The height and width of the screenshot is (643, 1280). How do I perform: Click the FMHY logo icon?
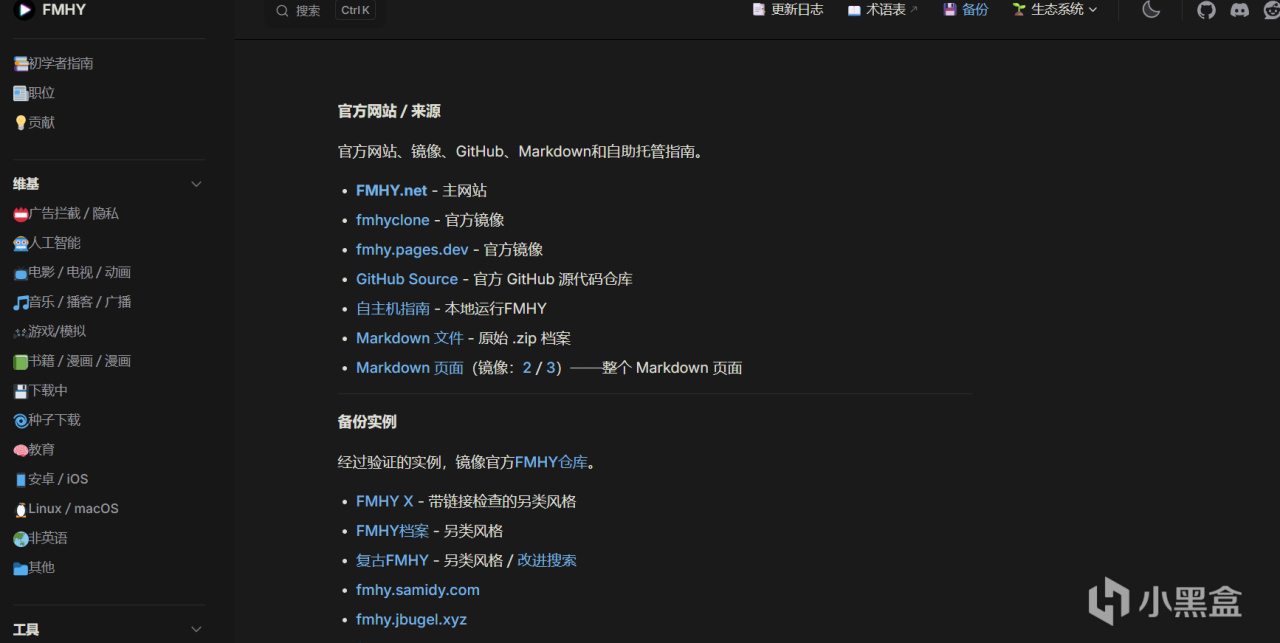coord(25,10)
